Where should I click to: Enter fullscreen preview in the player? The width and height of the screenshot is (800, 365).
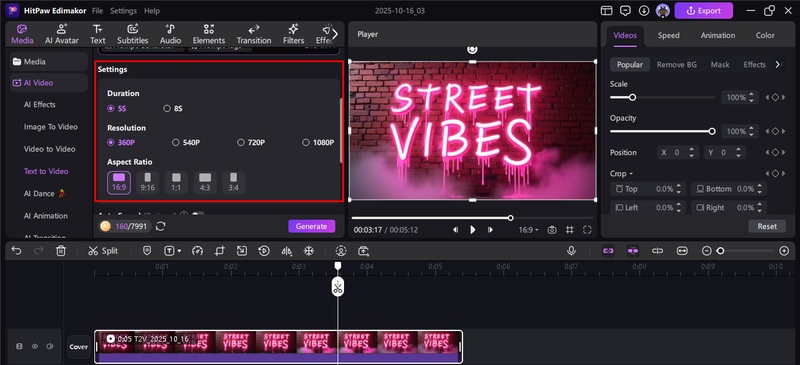click(587, 230)
